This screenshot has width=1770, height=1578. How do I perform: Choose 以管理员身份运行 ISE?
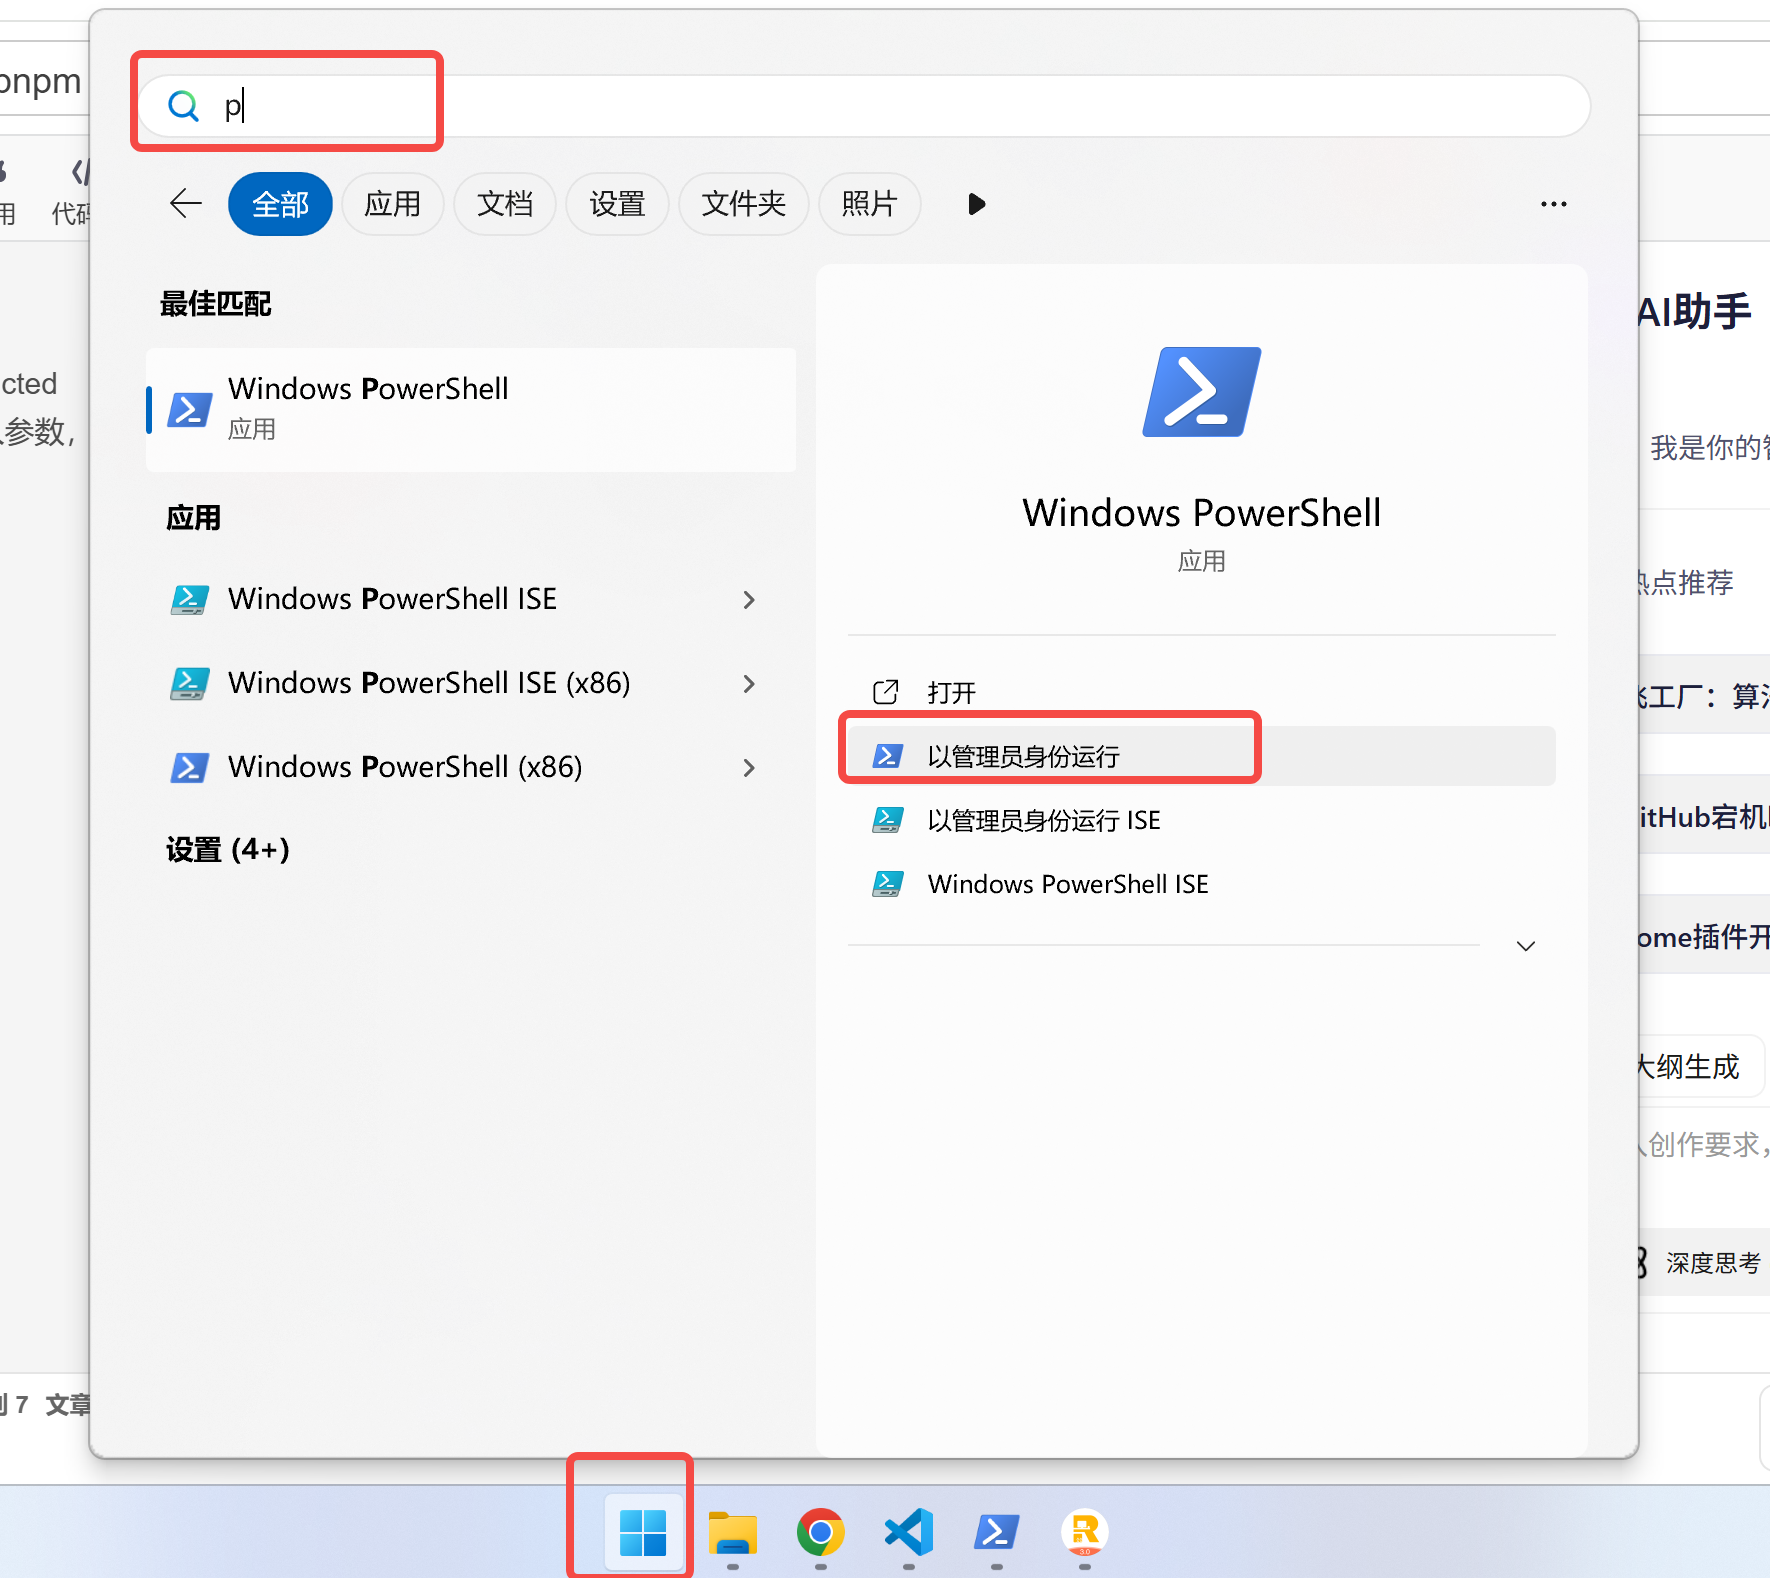click(x=1202, y=820)
